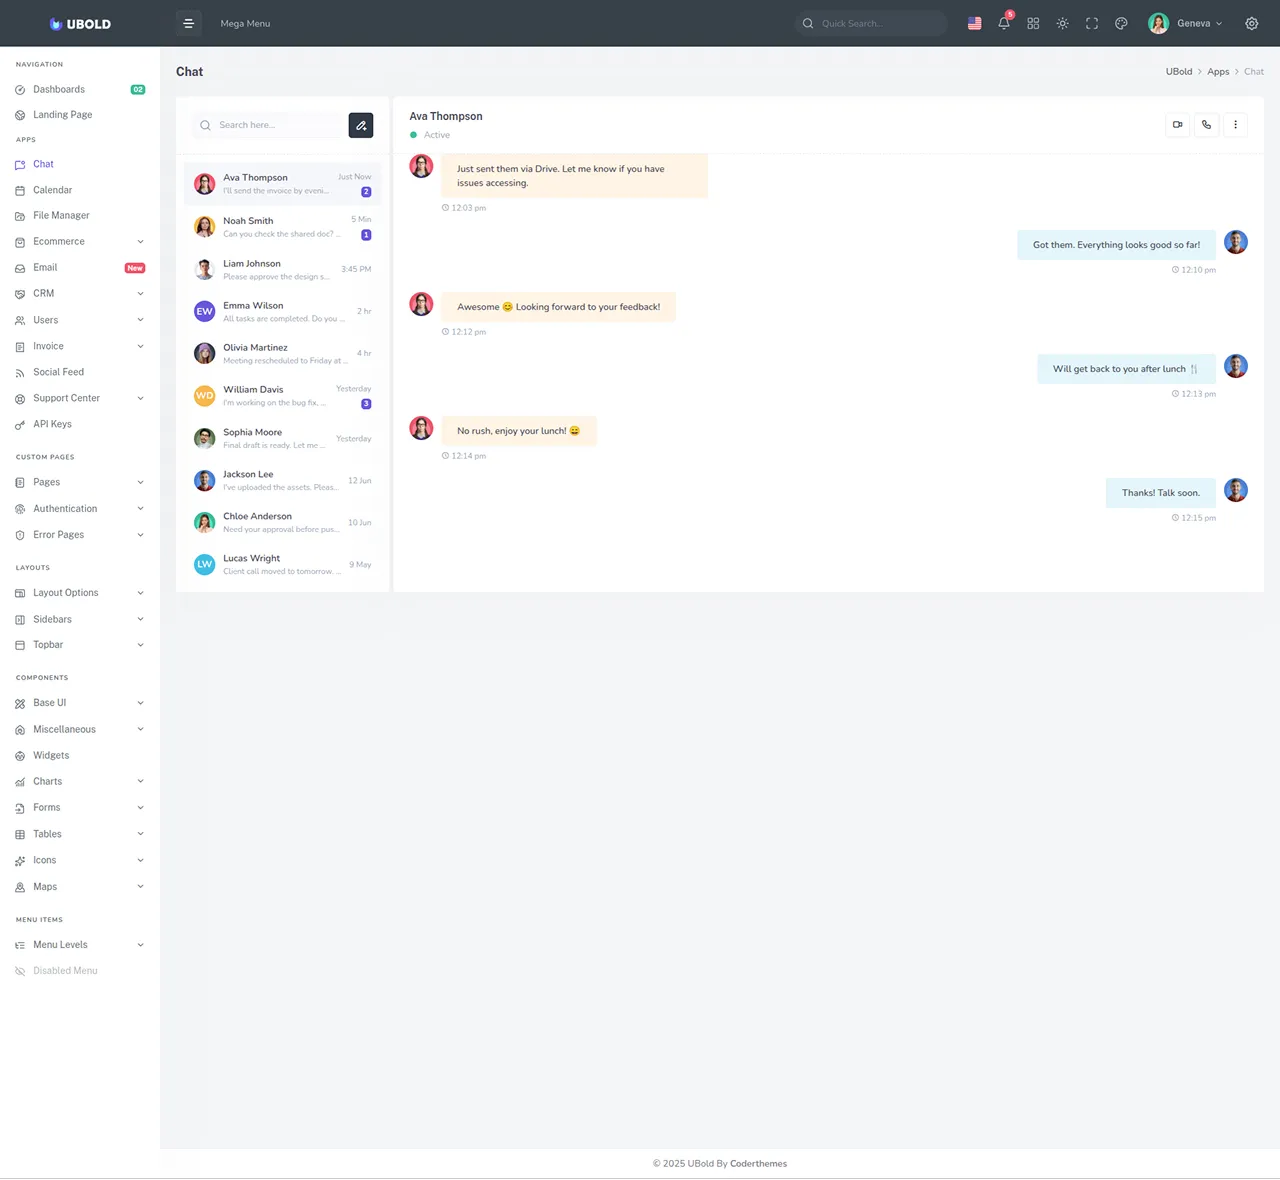The height and width of the screenshot is (1180, 1280).
Task: Open the chat more-options menu
Action: (x=1236, y=125)
